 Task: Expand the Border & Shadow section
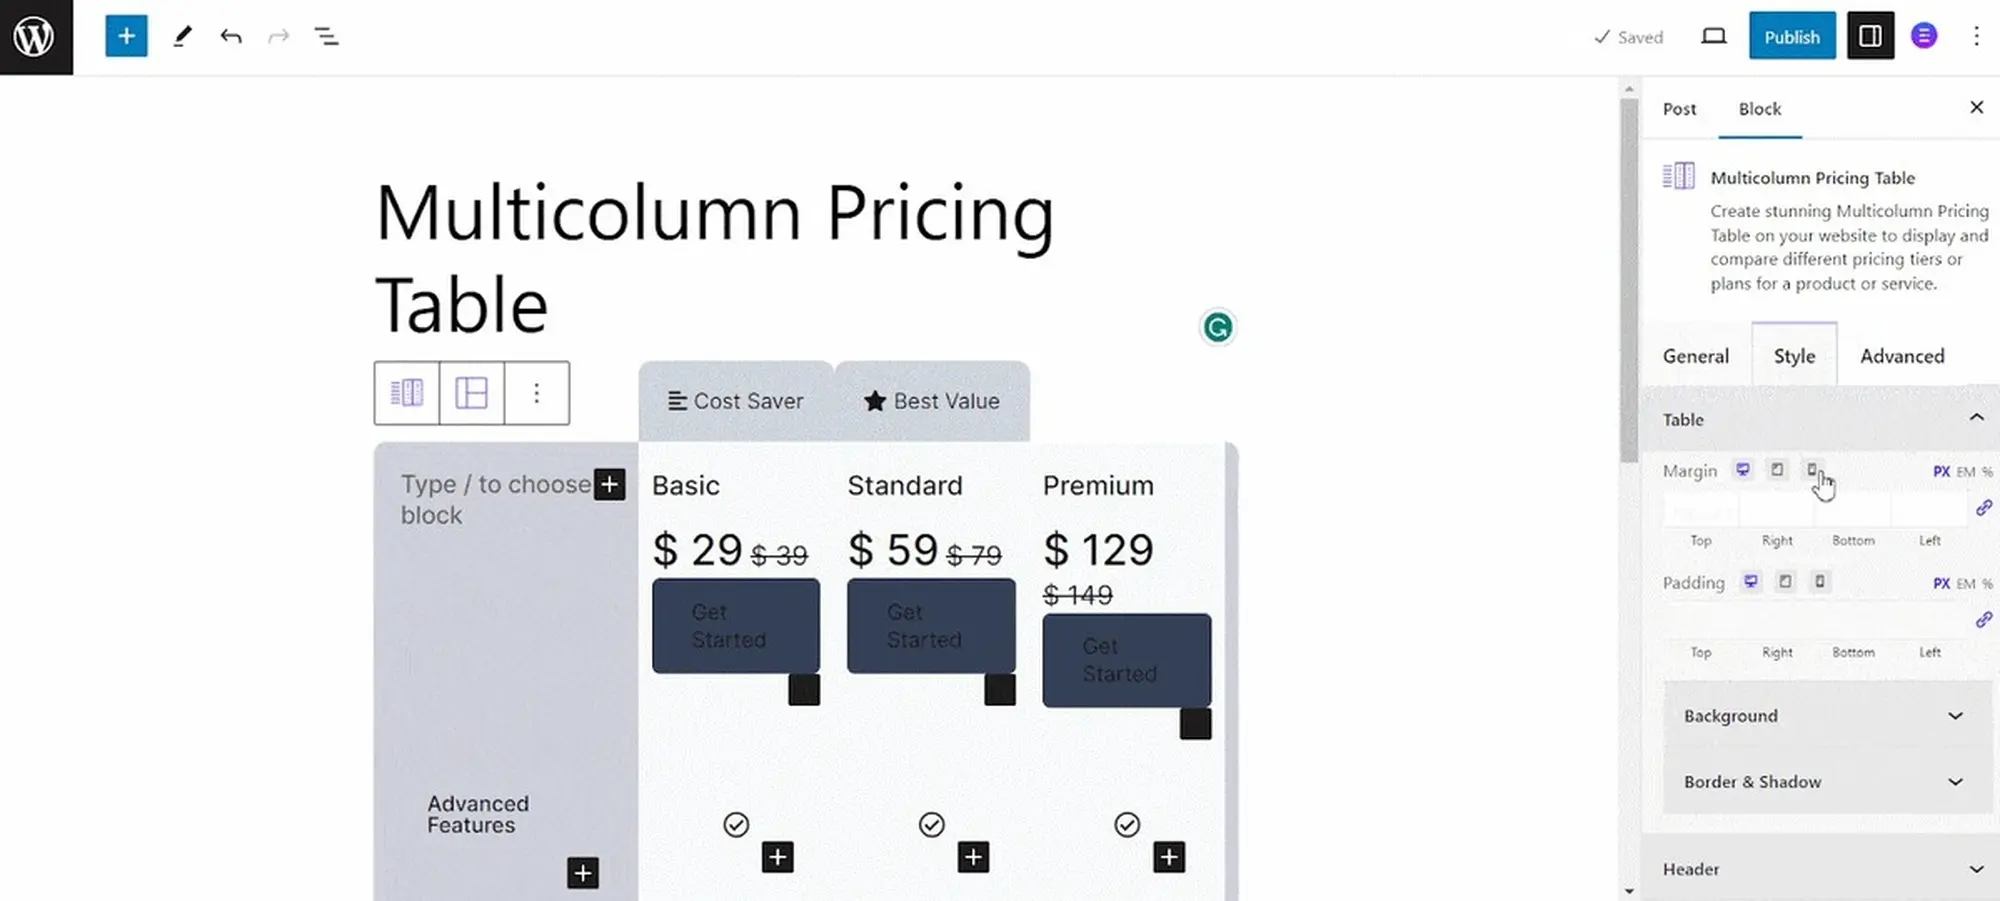(1827, 782)
